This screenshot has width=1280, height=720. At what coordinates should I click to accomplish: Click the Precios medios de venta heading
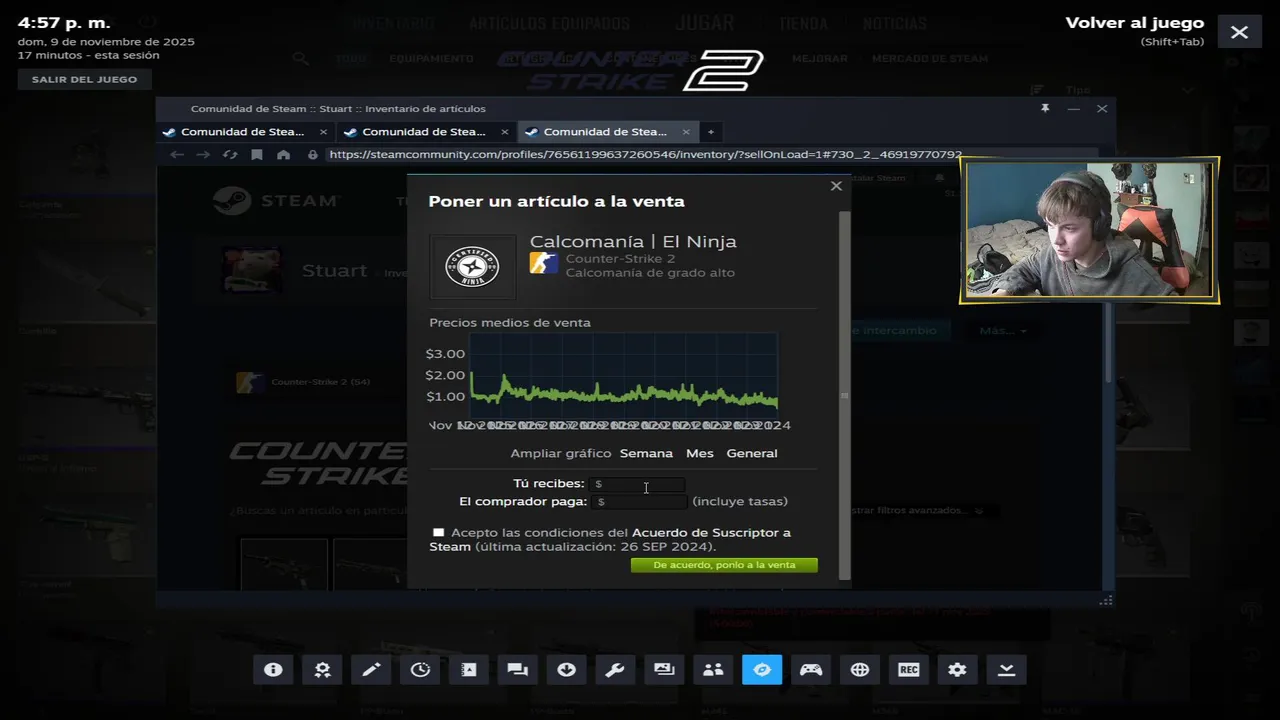tap(510, 323)
